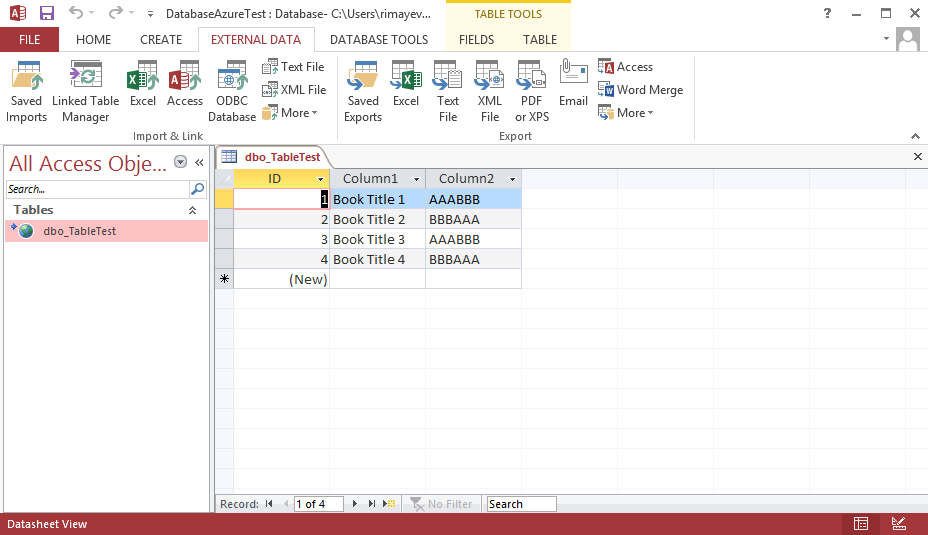Open All Access Objects category menu

pyautogui.click(x=181, y=162)
